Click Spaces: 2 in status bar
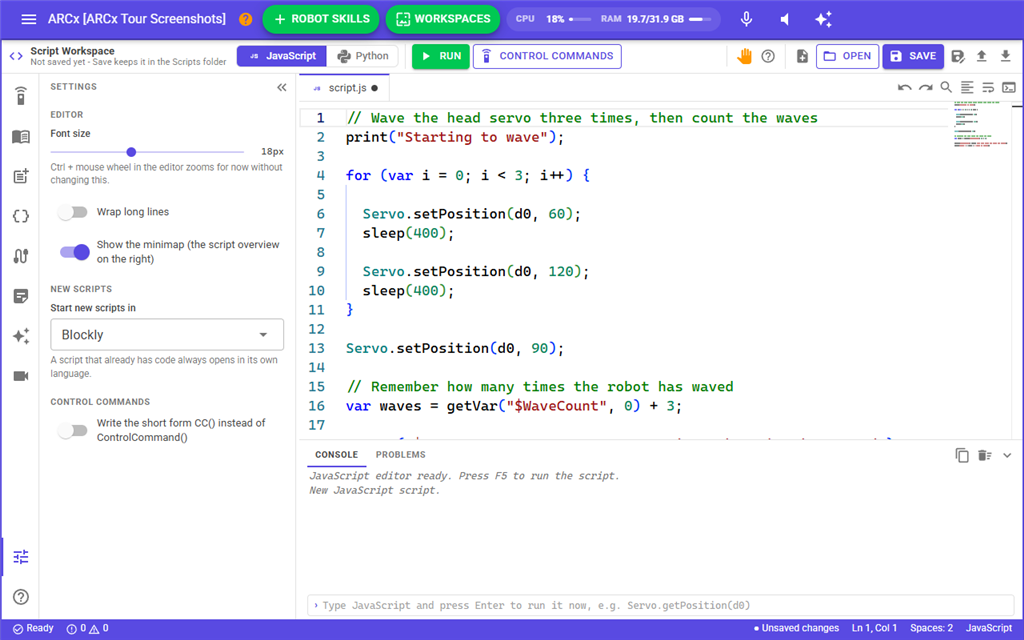The width and height of the screenshot is (1024, 640). (931, 628)
